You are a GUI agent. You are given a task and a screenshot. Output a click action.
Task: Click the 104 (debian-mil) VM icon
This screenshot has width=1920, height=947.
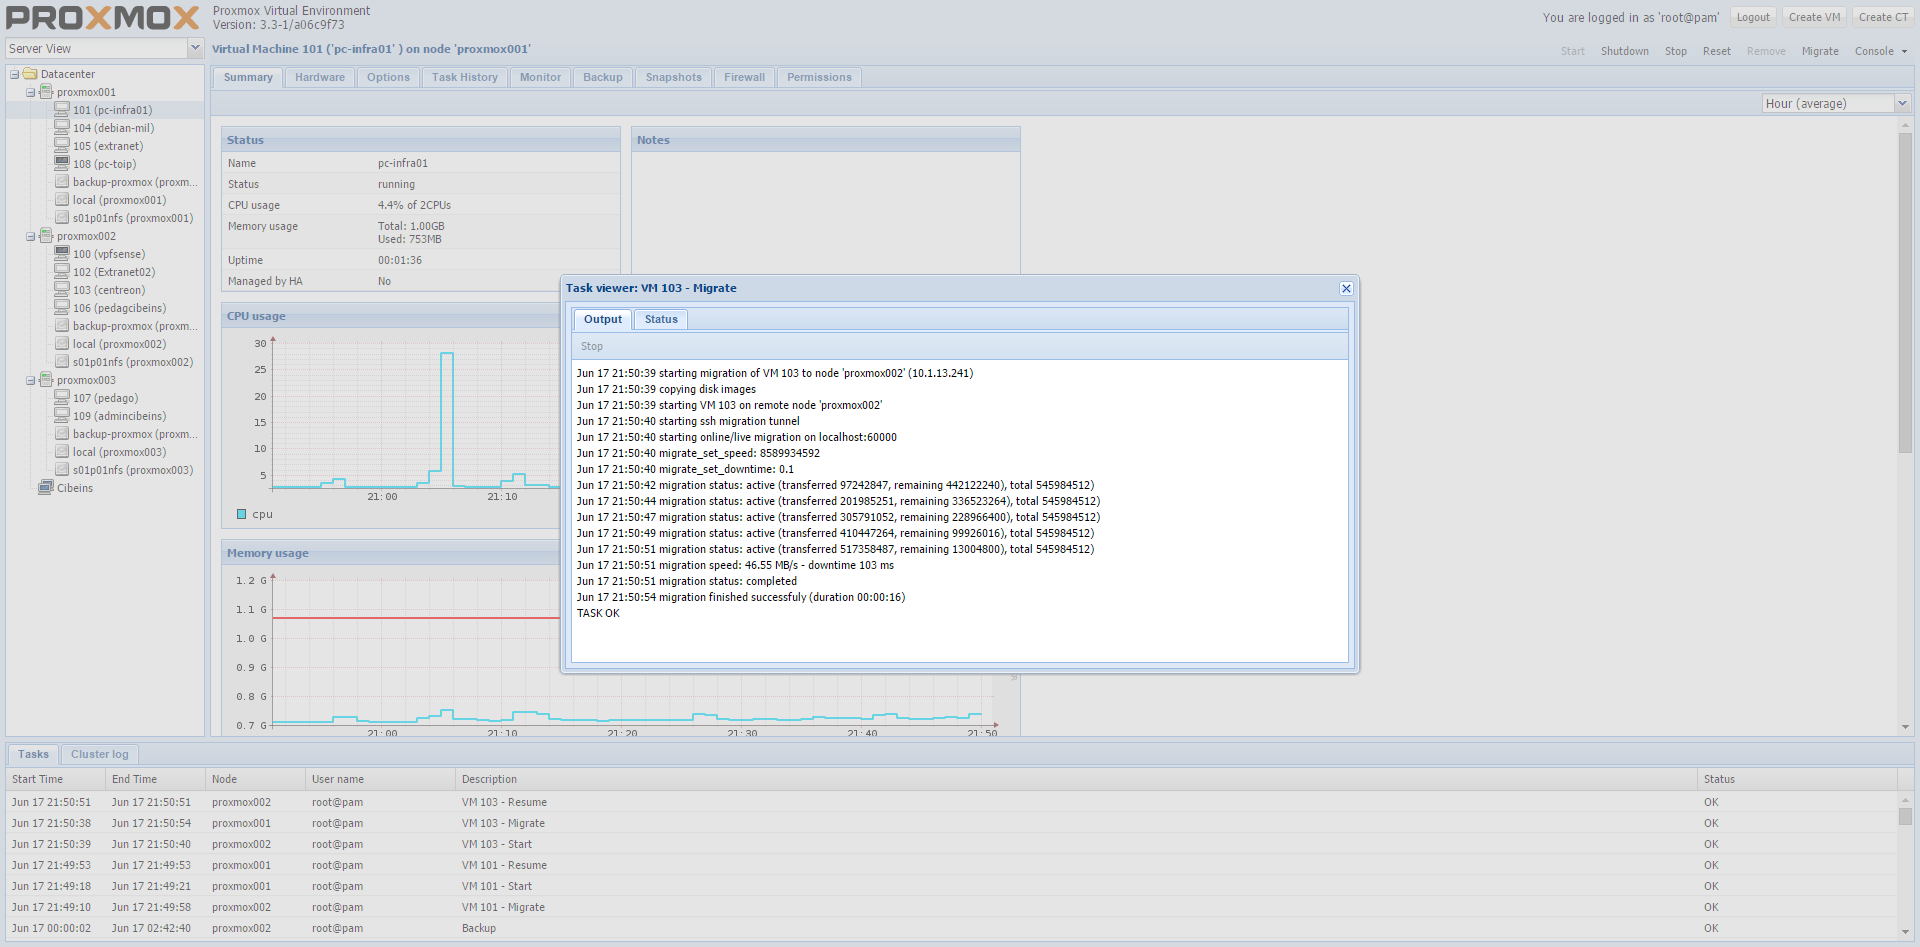[62, 128]
